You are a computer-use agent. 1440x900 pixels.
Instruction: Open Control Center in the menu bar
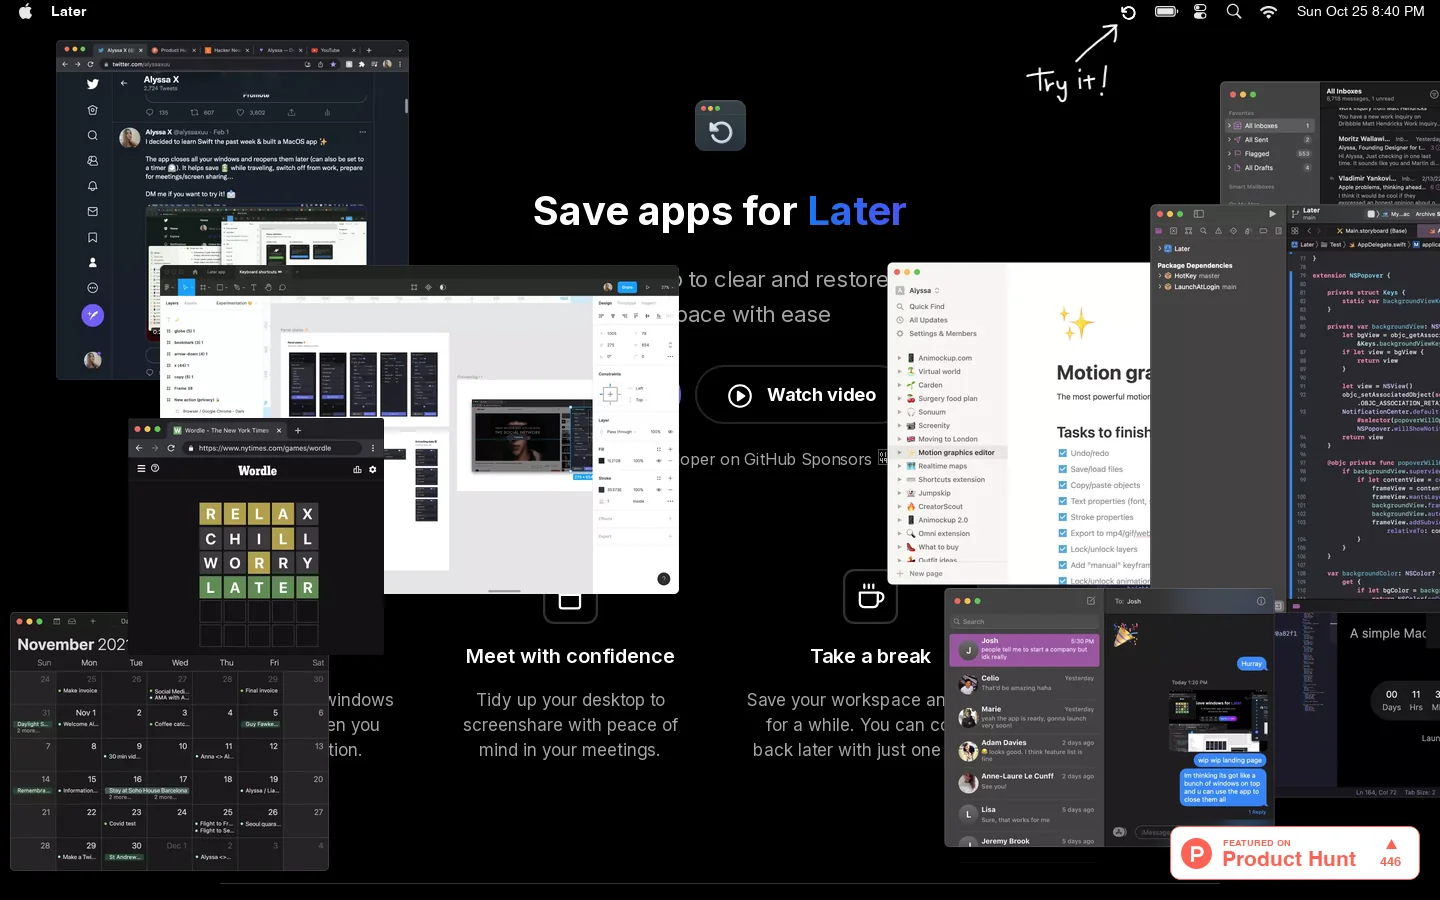pyautogui.click(x=1200, y=12)
